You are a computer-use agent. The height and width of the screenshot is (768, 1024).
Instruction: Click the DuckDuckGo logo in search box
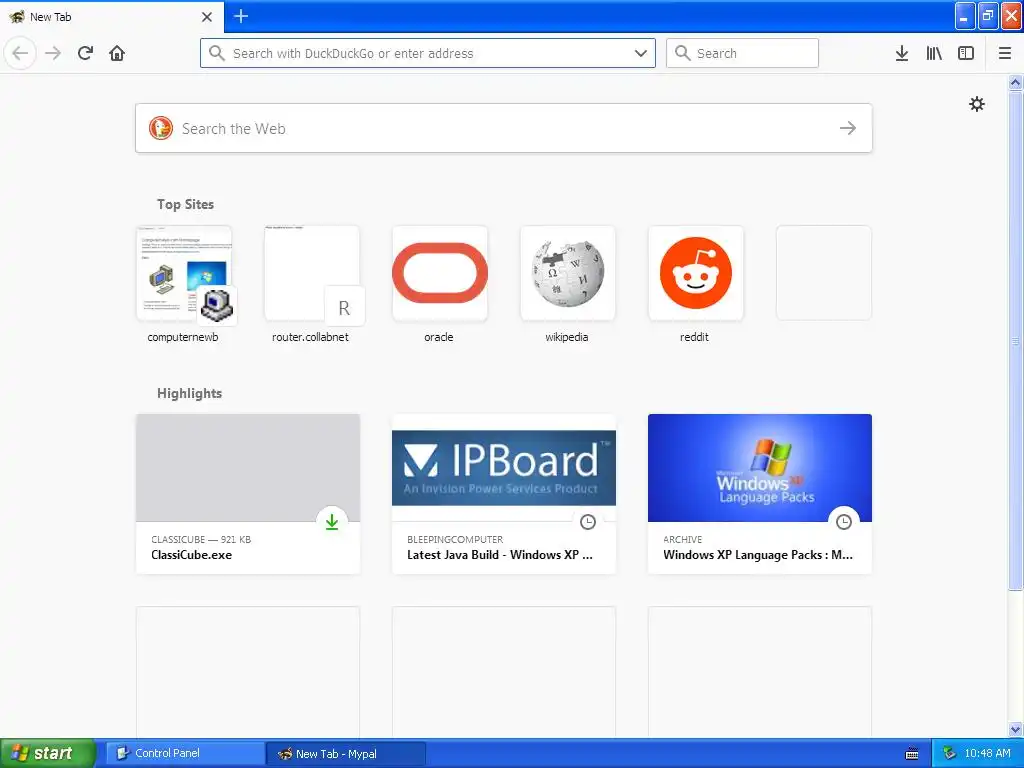[x=161, y=128]
